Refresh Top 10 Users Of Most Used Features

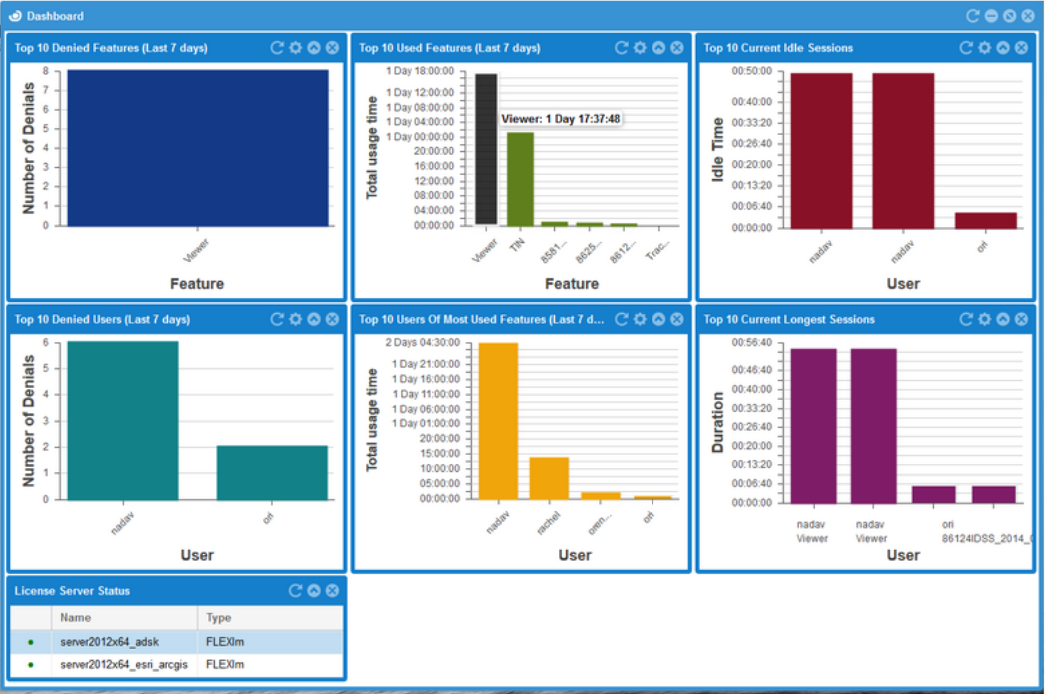click(x=621, y=319)
